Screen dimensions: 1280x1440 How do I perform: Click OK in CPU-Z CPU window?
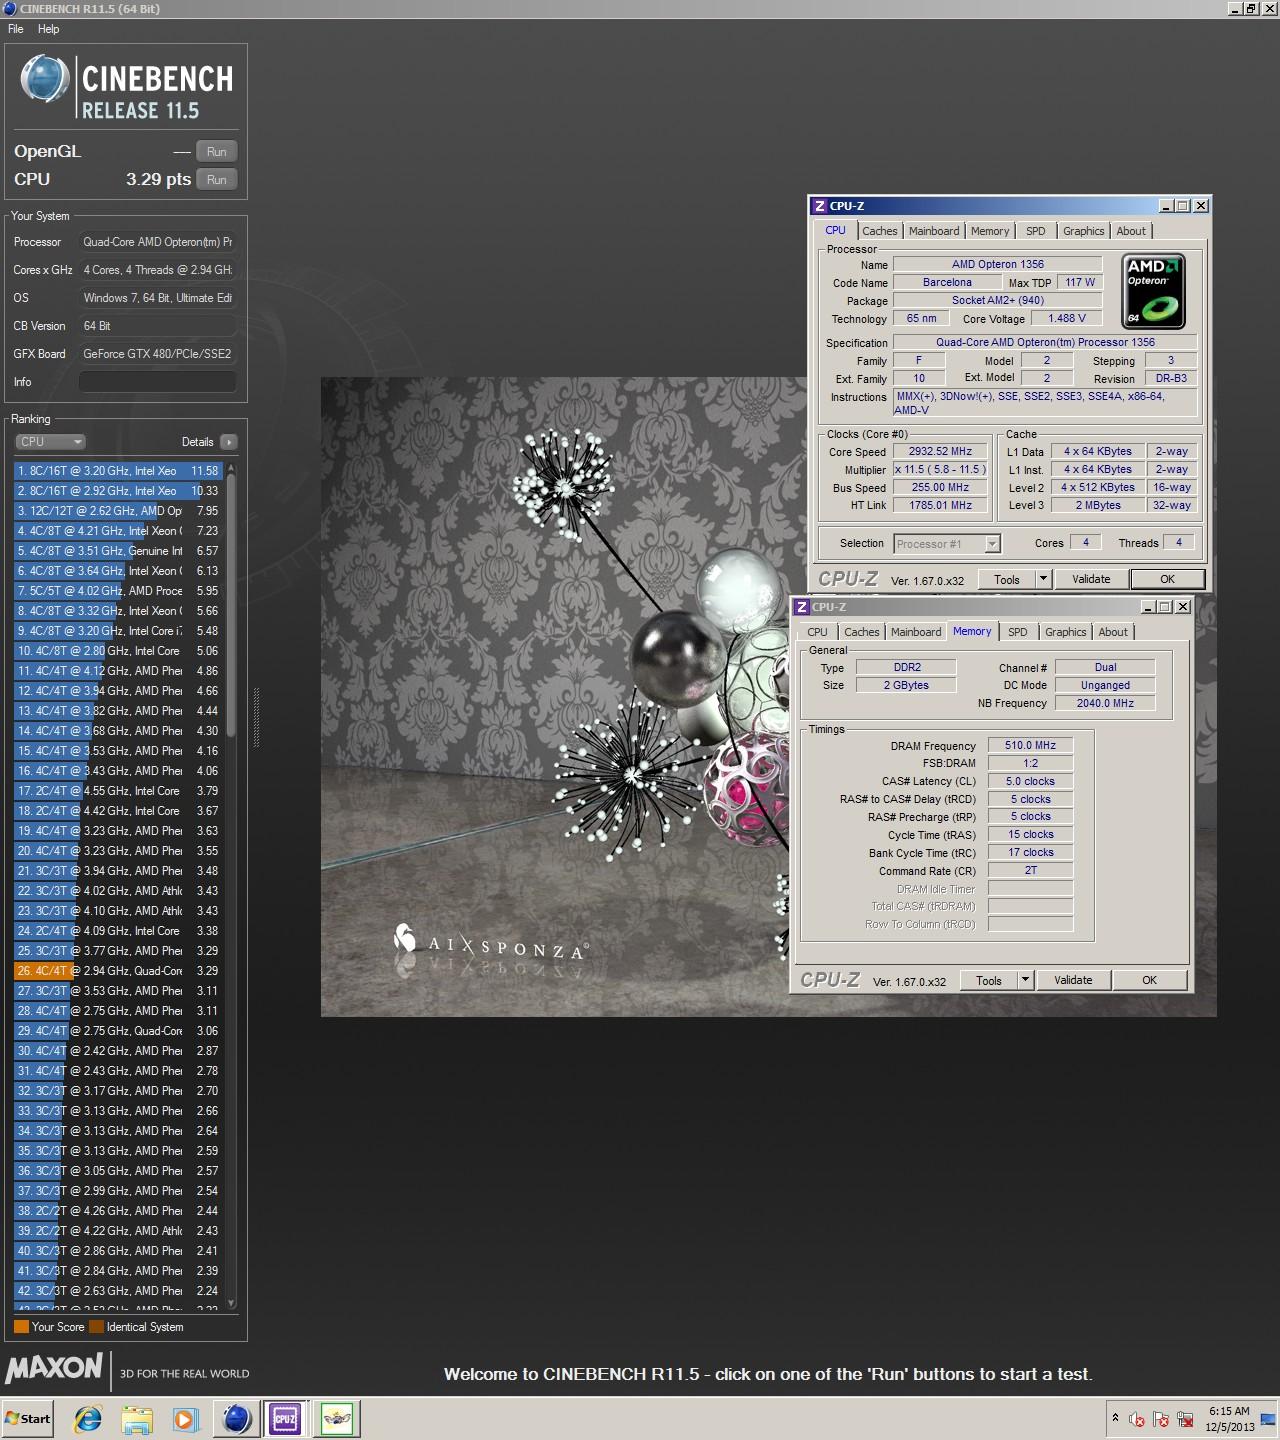click(x=1167, y=579)
